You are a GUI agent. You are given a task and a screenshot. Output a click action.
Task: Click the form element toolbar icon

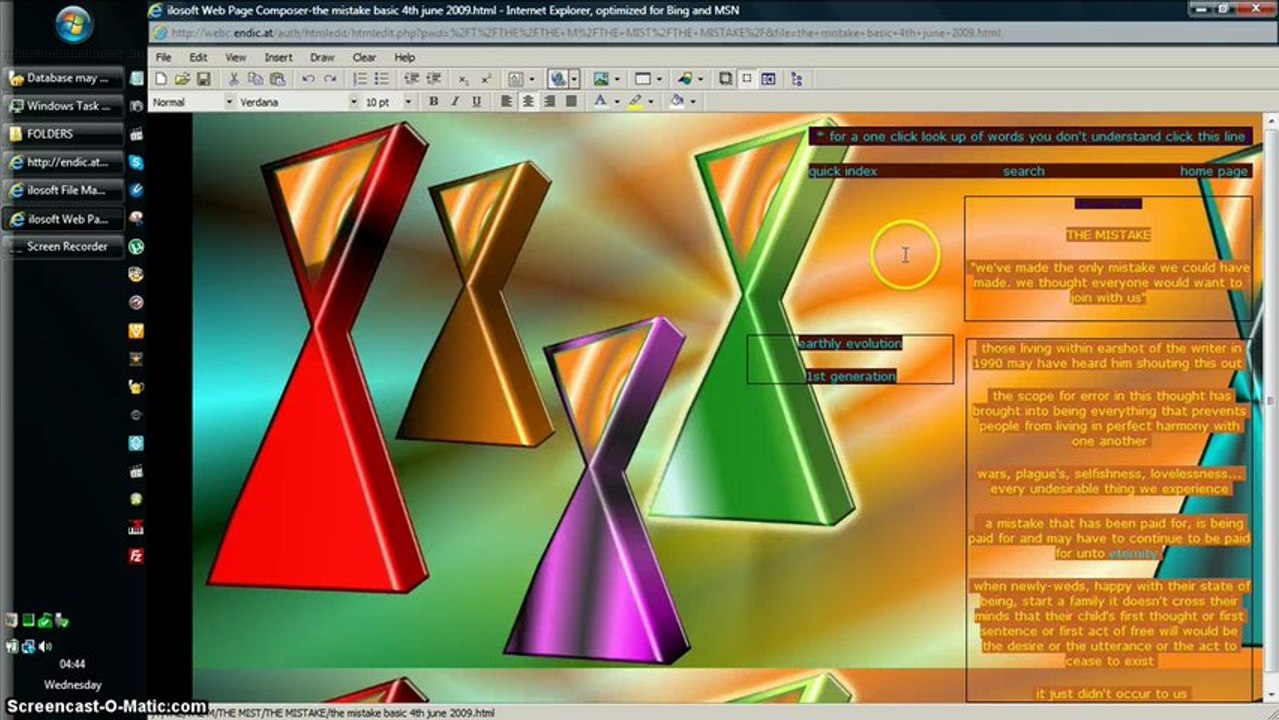[x=515, y=79]
